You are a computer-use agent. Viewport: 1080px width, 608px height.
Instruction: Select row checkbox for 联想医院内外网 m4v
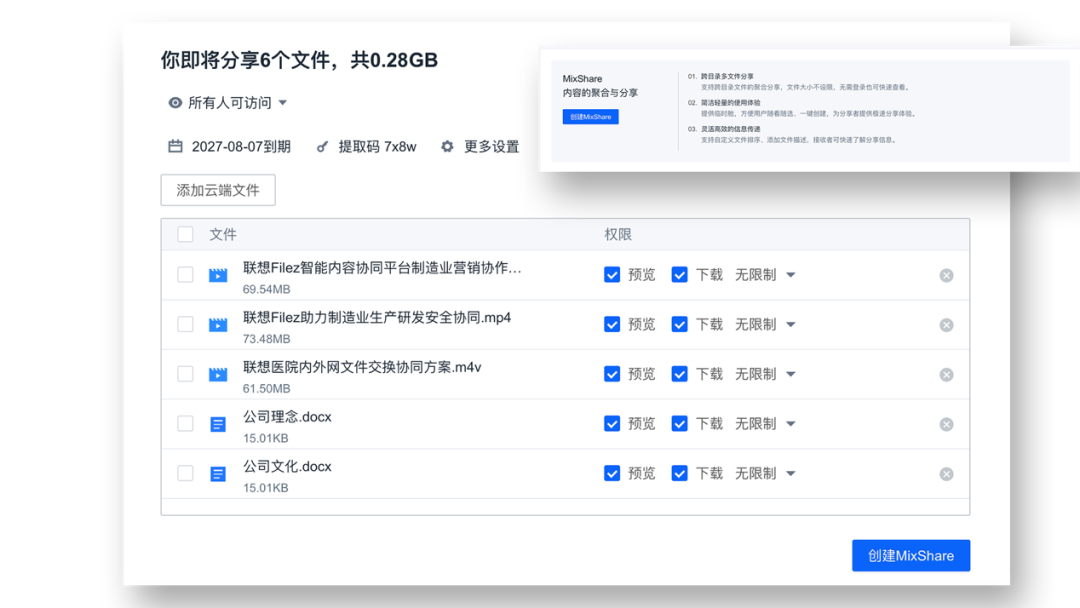coord(185,374)
